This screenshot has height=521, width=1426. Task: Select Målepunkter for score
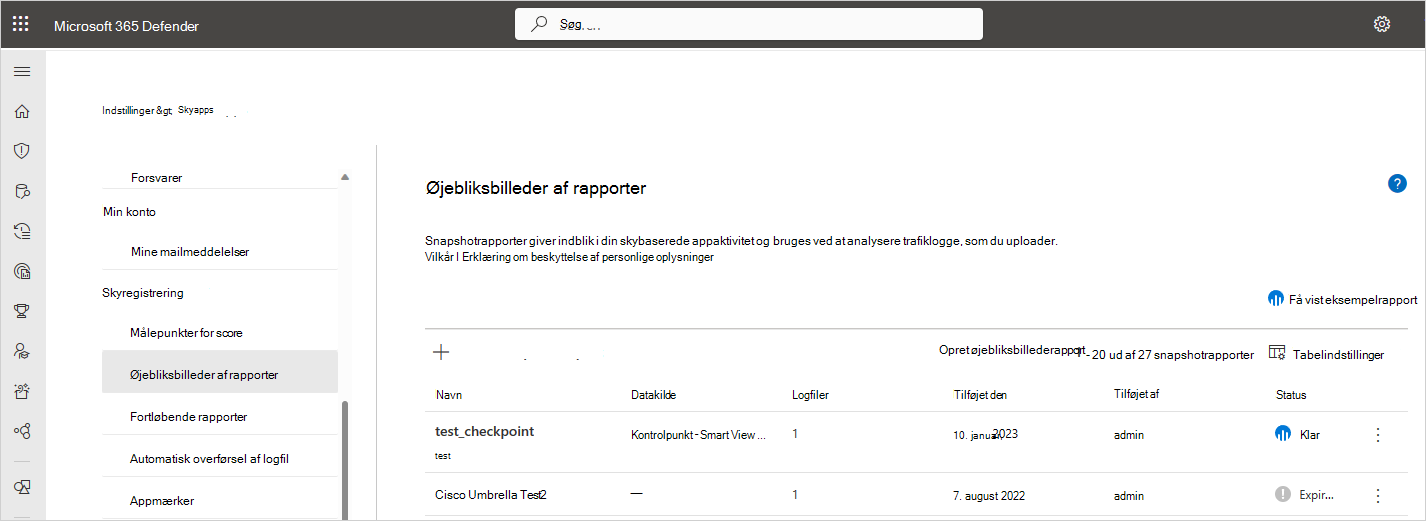tap(186, 332)
